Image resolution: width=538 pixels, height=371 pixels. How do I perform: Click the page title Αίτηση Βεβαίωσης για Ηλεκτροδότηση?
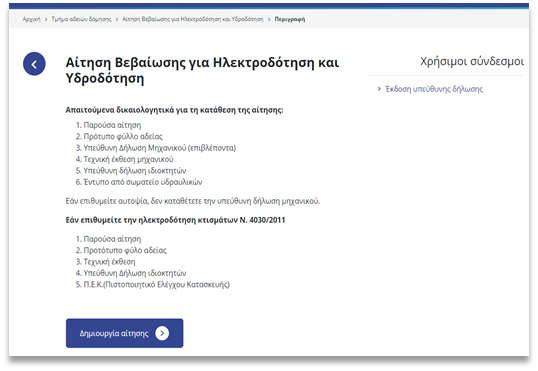point(202,70)
